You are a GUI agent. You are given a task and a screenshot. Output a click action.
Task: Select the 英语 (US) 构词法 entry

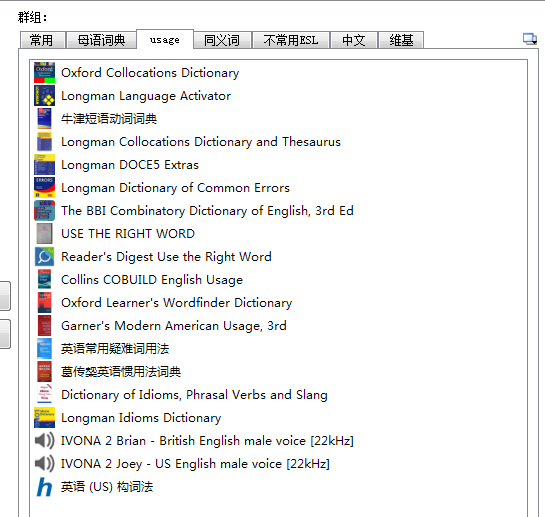click(278, 486)
